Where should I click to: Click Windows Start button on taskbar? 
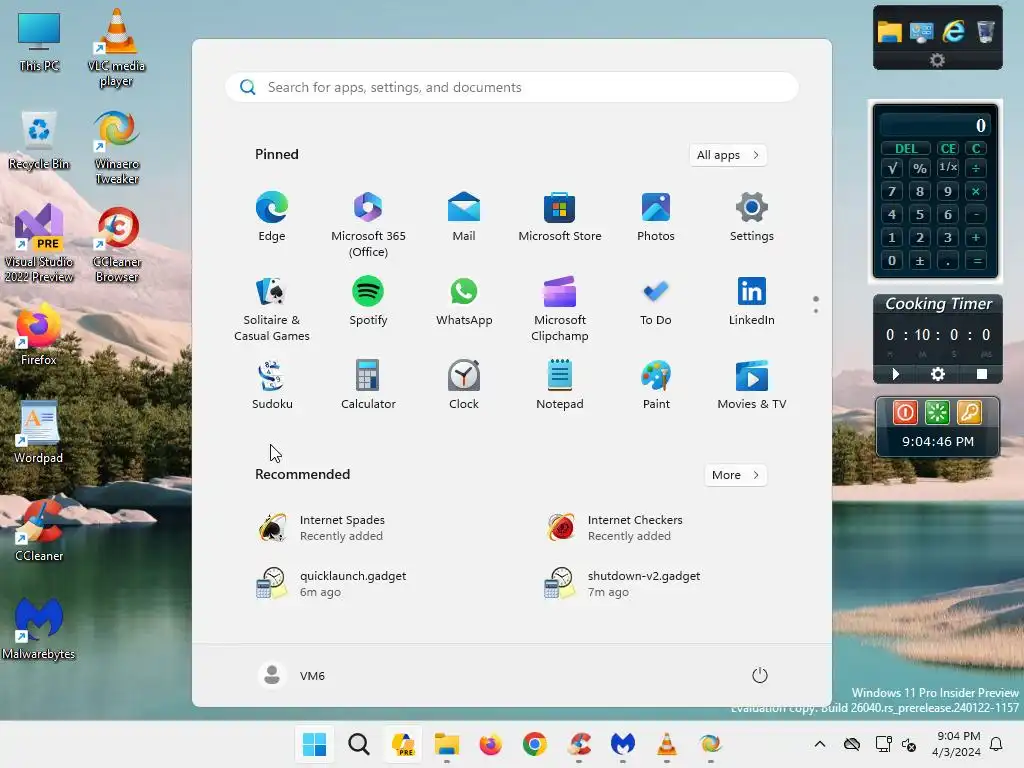click(314, 744)
